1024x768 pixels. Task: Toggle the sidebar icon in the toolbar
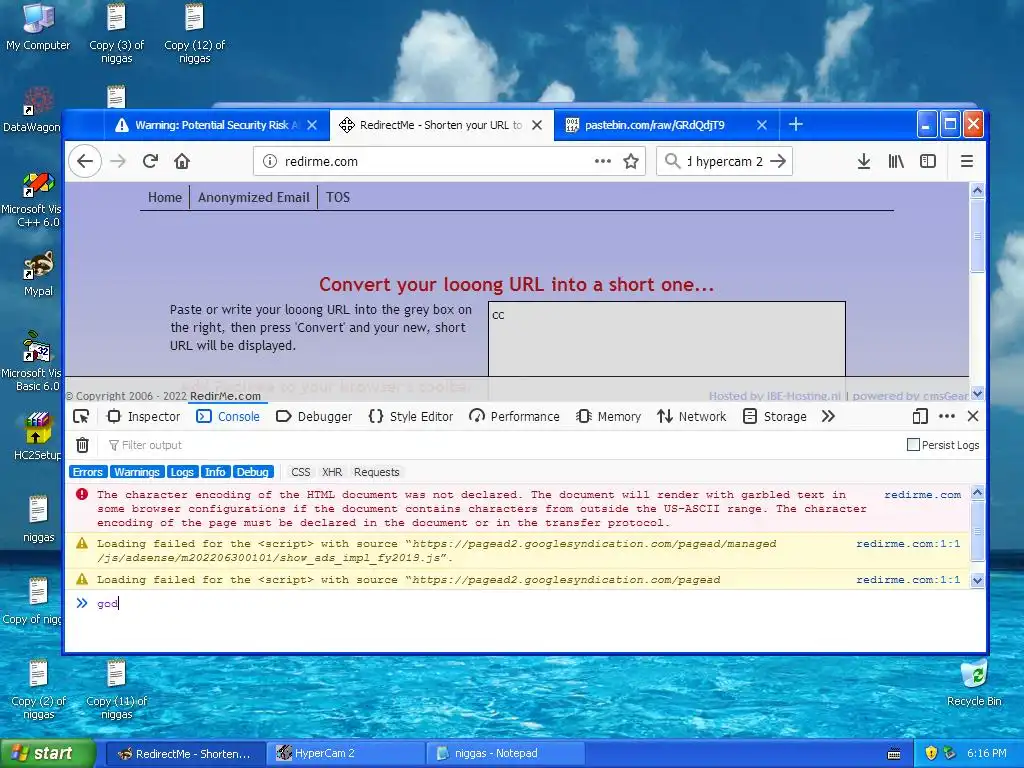point(928,161)
